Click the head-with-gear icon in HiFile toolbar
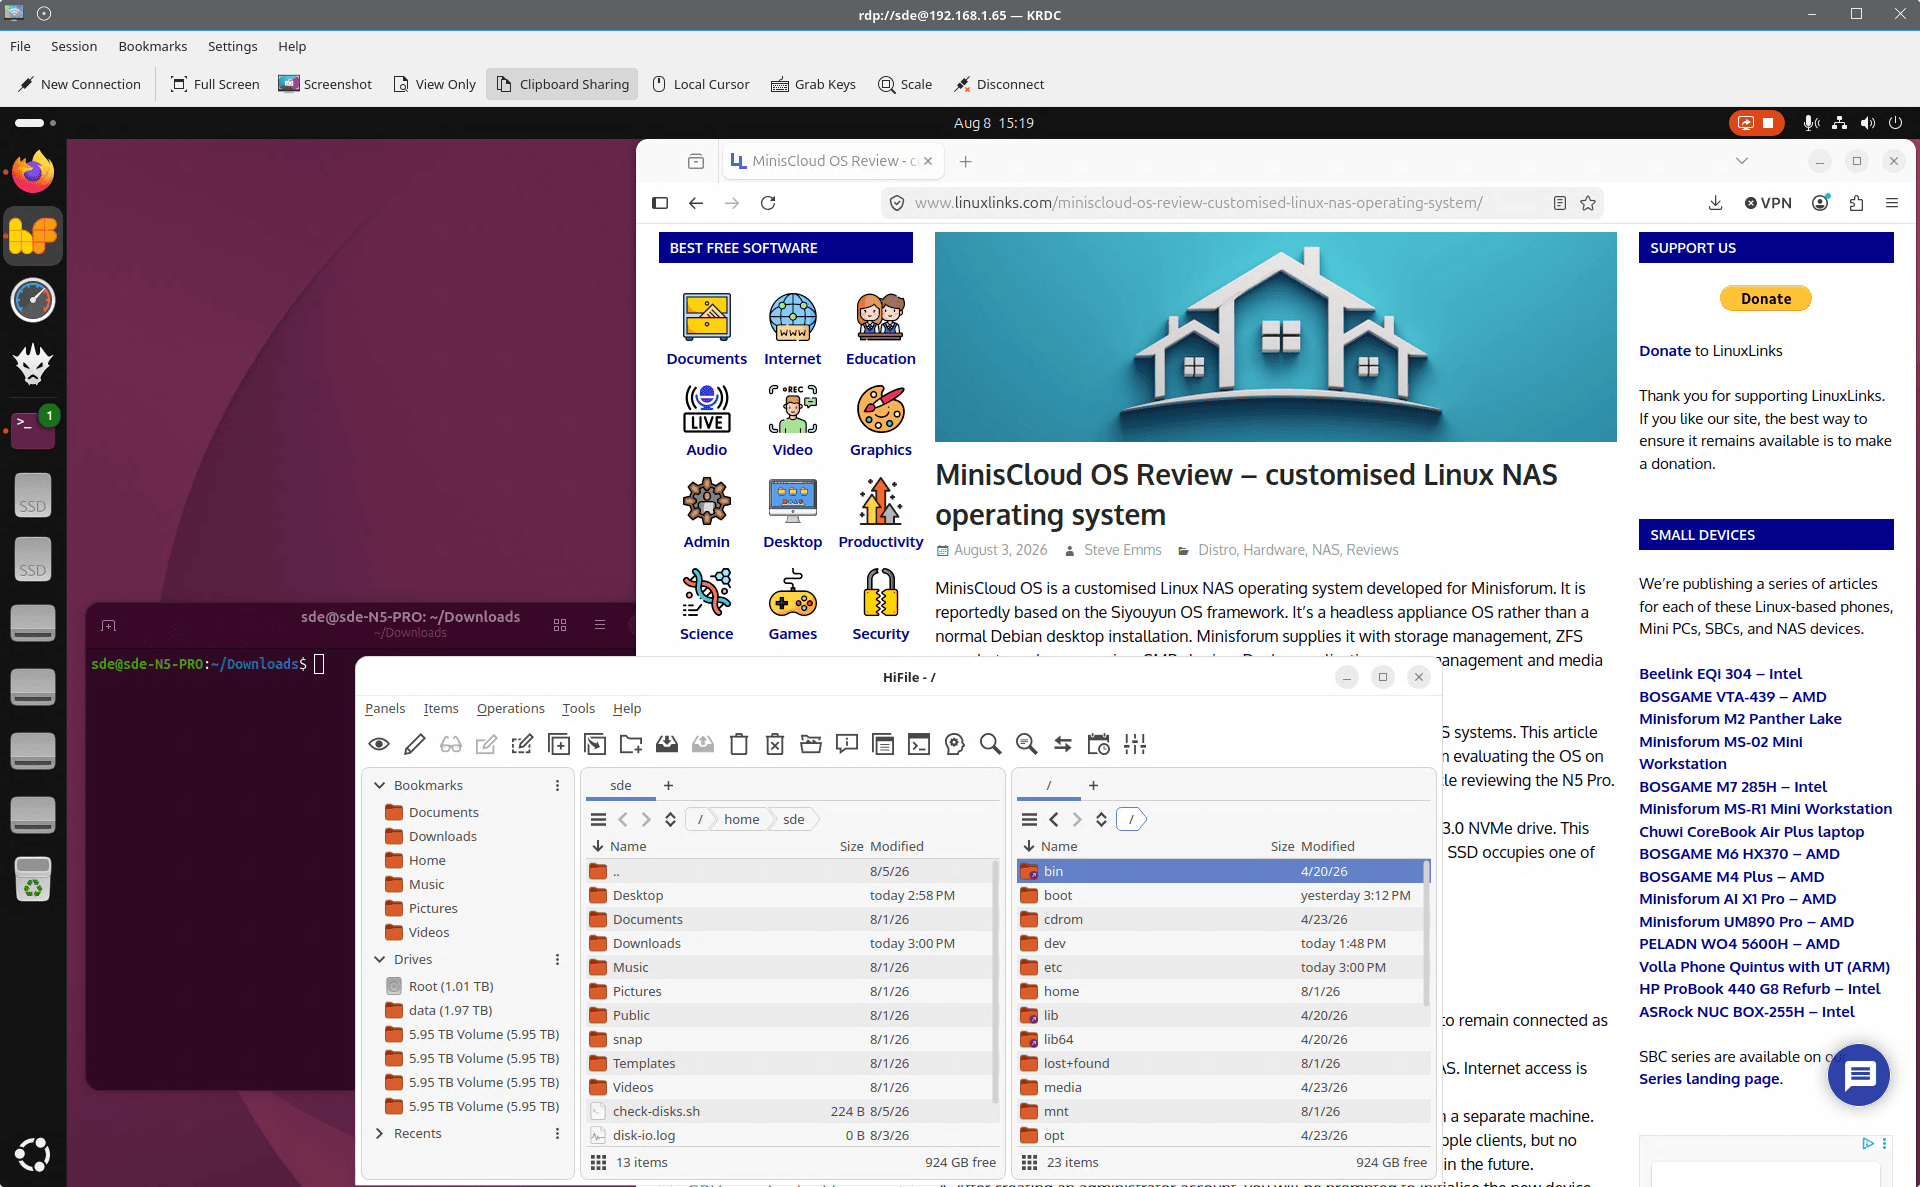The height and width of the screenshot is (1187, 1920). [x=955, y=744]
